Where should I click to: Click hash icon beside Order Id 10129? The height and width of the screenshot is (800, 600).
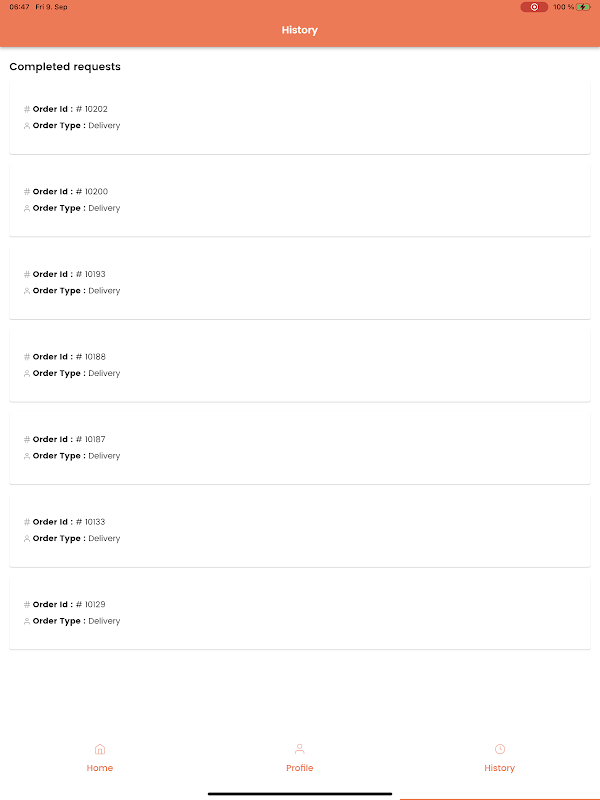pyautogui.click(x=27, y=604)
